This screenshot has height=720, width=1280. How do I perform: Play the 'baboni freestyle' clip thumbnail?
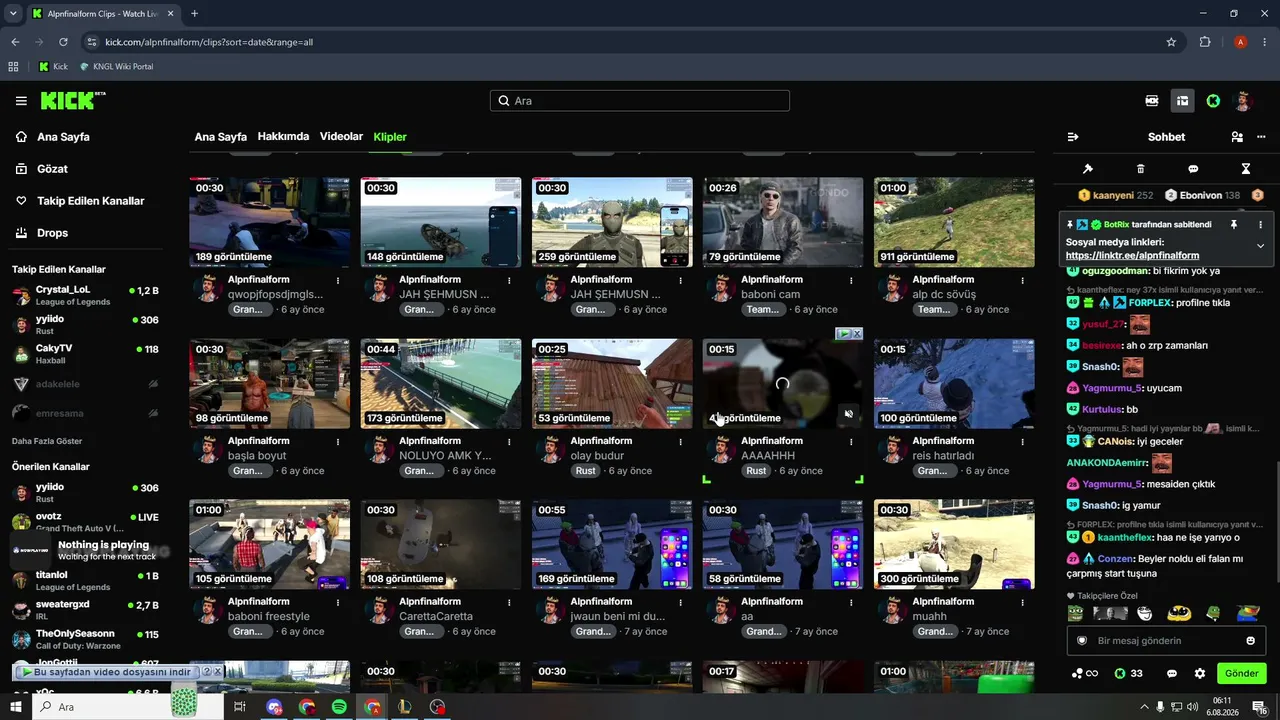270,544
